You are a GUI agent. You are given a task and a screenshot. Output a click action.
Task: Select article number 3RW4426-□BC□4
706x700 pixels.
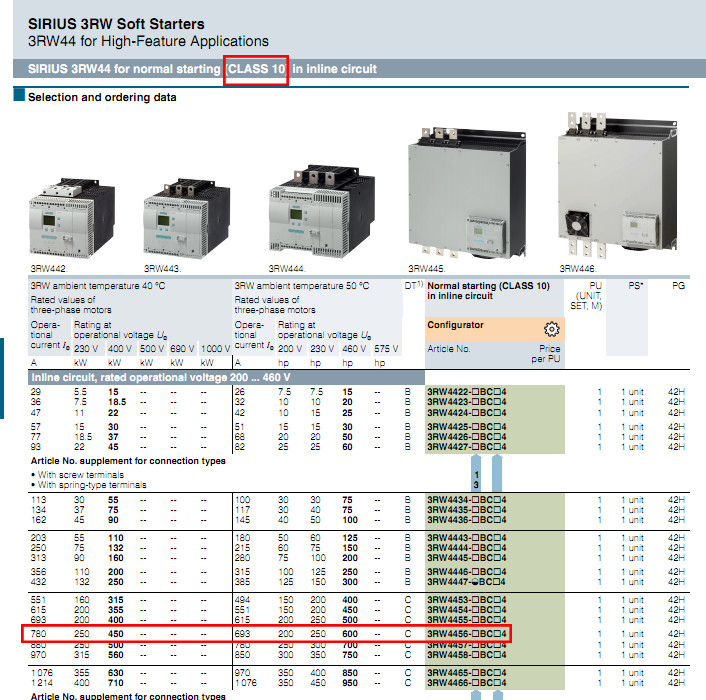tap(466, 437)
